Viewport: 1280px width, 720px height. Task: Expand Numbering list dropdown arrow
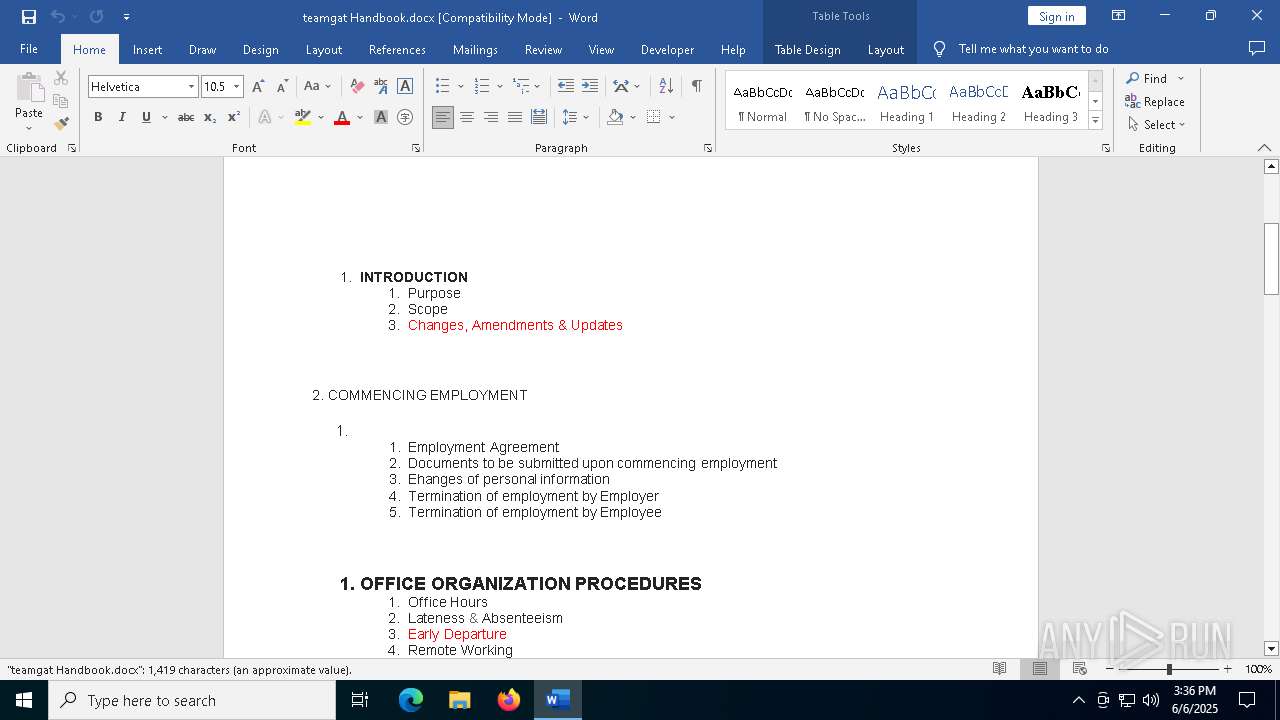(499, 87)
